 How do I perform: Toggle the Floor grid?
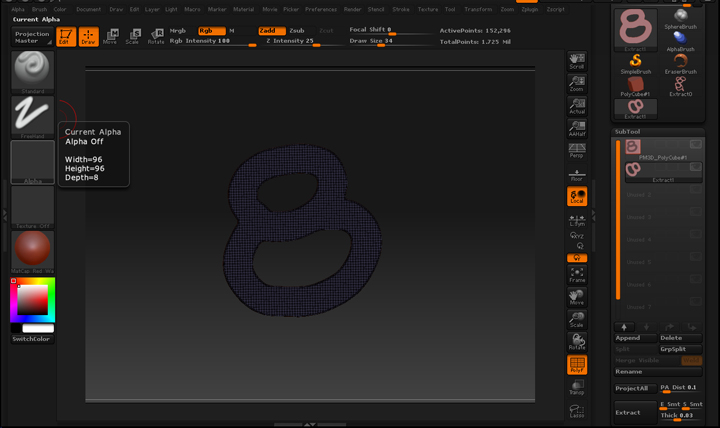pos(577,175)
